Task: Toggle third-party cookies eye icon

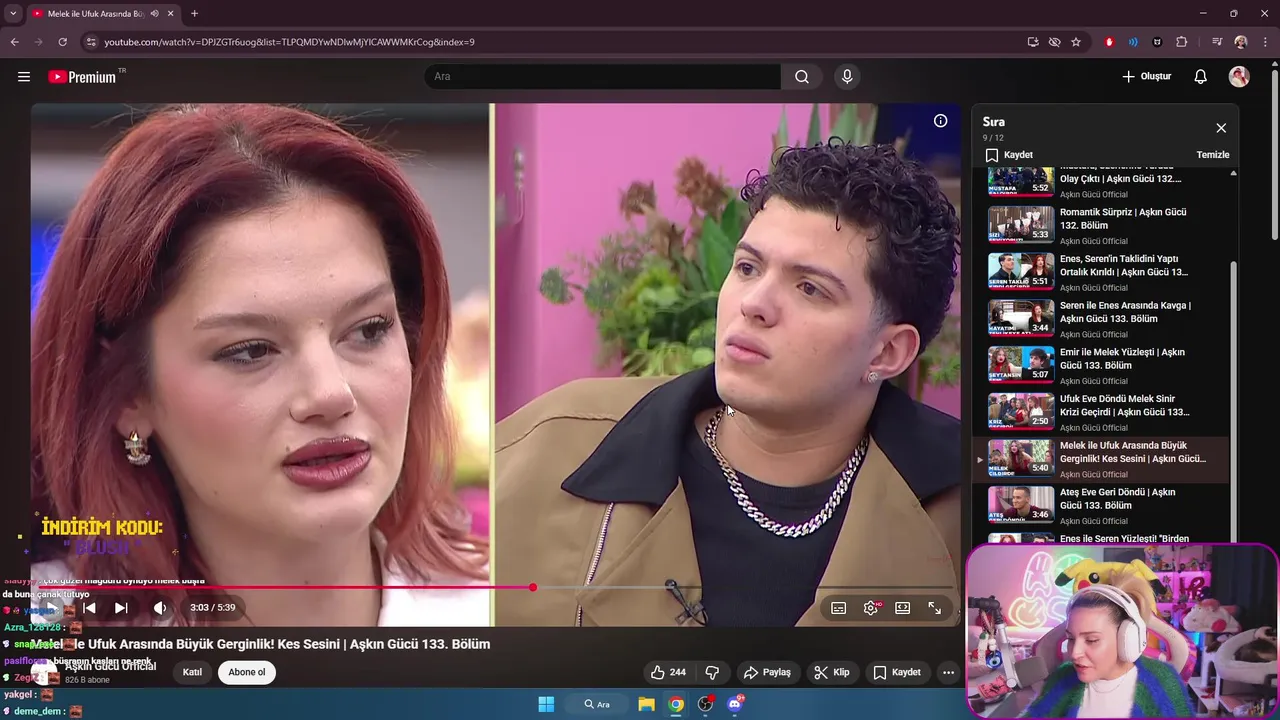Action: pos(1054,42)
